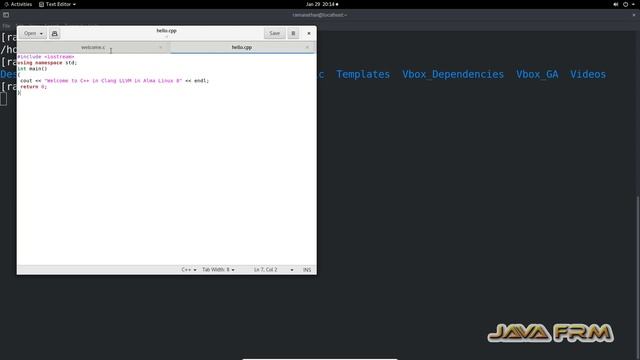Image resolution: width=640 pixels, height=360 pixels.
Task: Open the clock and calendar in top bar
Action: point(322,4)
